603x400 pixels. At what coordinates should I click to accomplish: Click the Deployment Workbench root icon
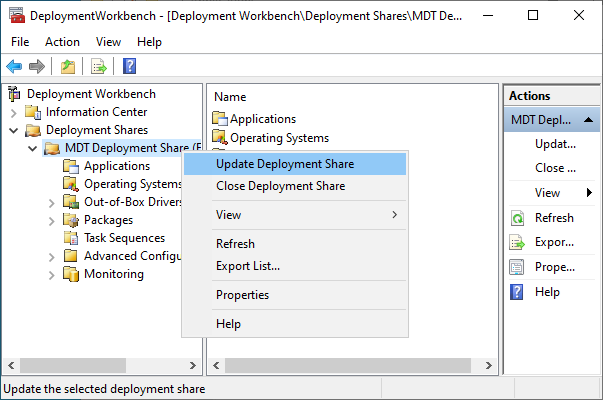pyautogui.click(x=14, y=93)
